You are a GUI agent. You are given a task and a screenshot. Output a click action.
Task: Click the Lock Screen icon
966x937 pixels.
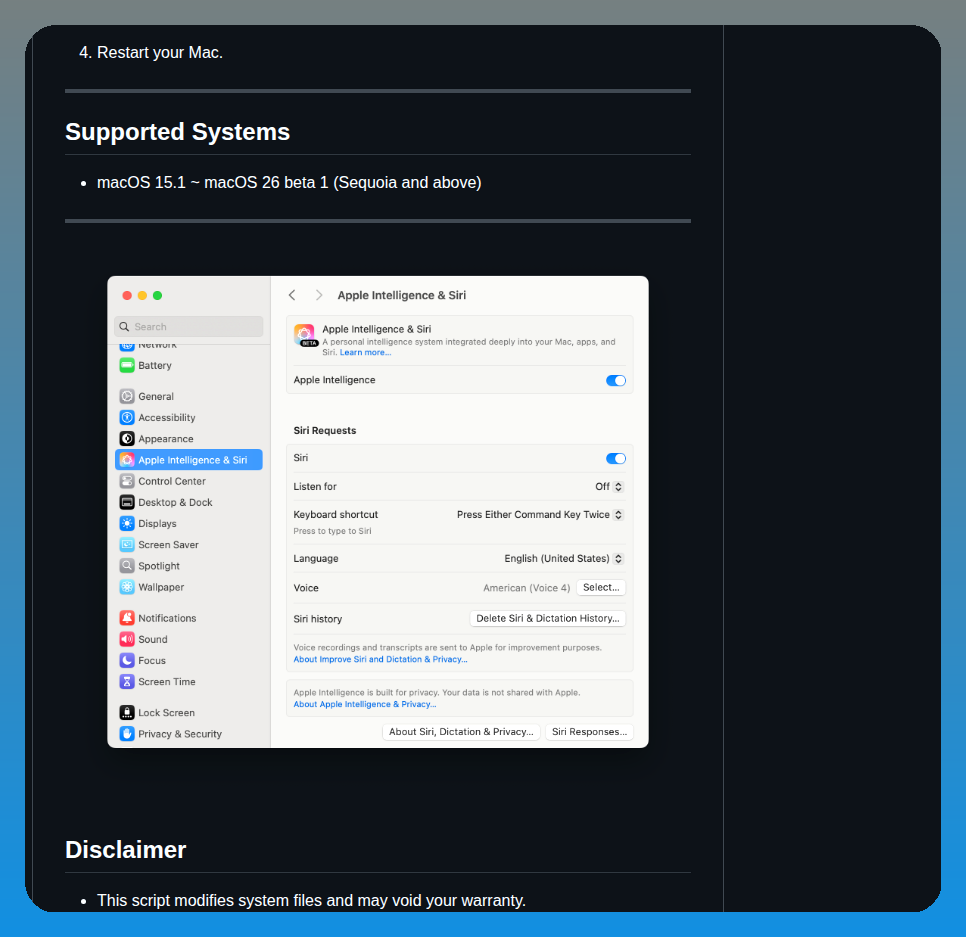(x=127, y=713)
